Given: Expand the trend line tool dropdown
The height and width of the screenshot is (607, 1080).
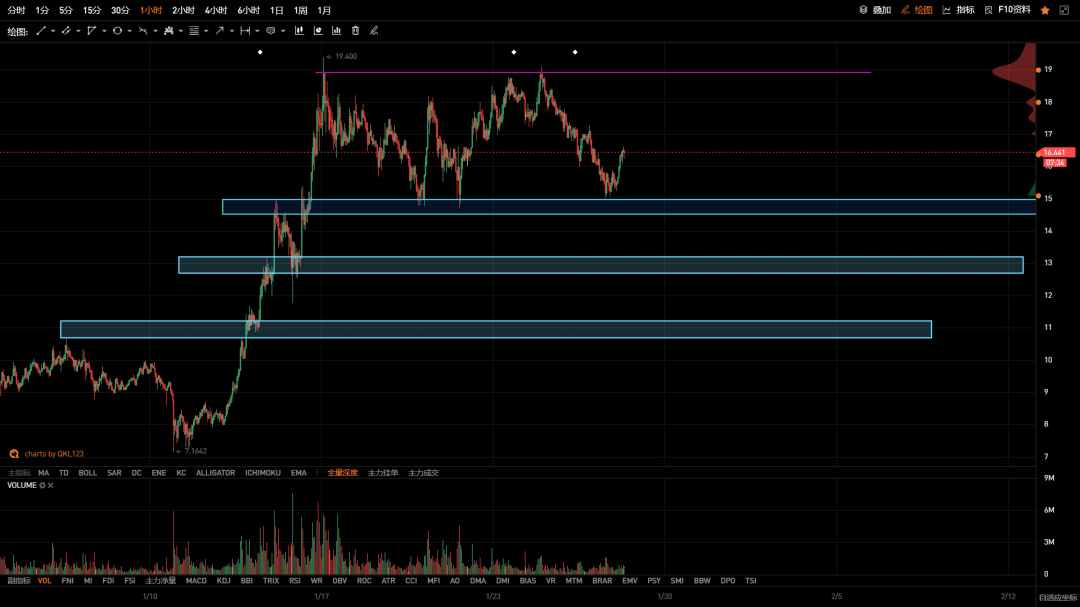Looking at the screenshot, I should tap(53, 31).
